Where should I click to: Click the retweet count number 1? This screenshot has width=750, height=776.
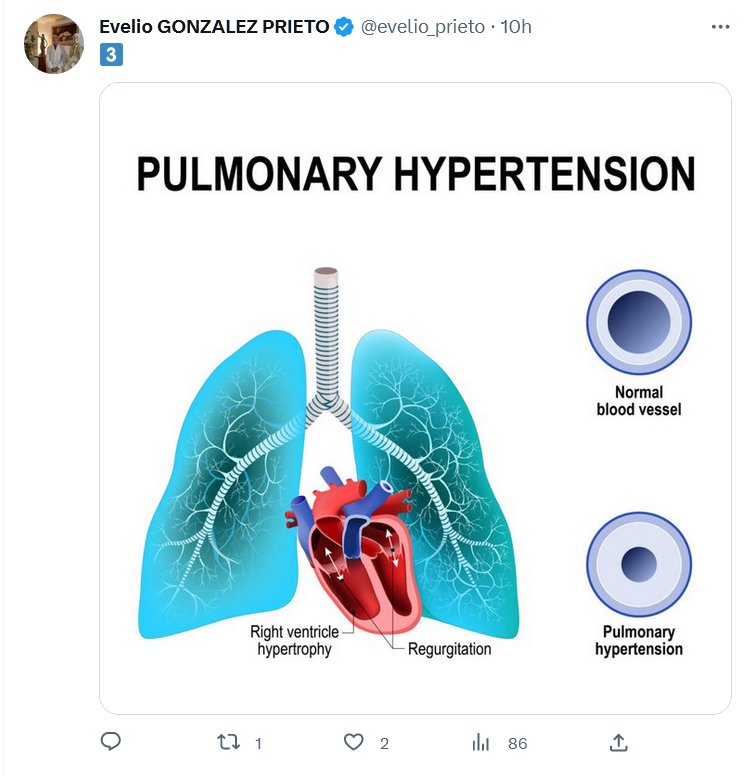[258, 743]
